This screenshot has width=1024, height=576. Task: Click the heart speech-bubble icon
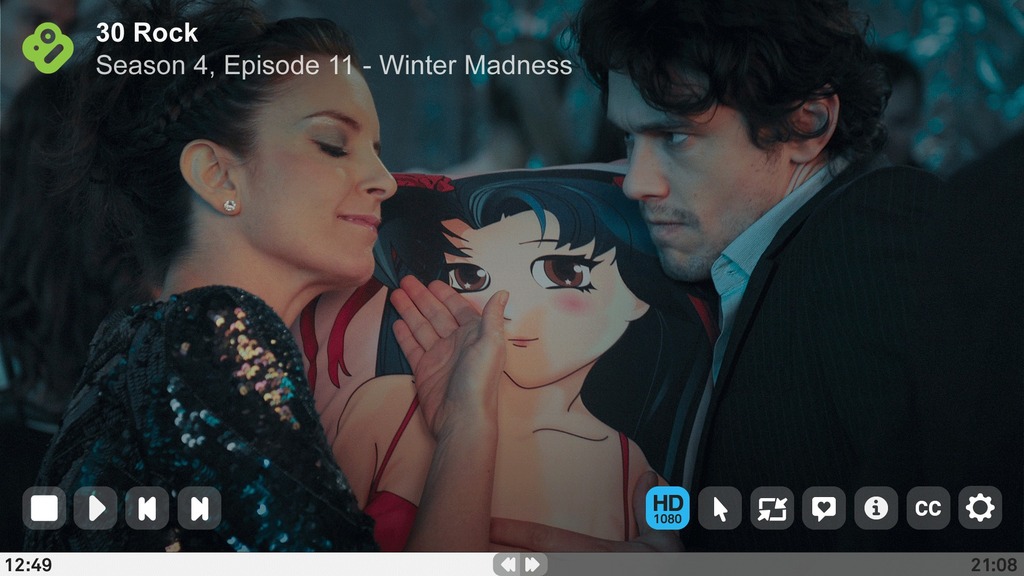coord(824,508)
